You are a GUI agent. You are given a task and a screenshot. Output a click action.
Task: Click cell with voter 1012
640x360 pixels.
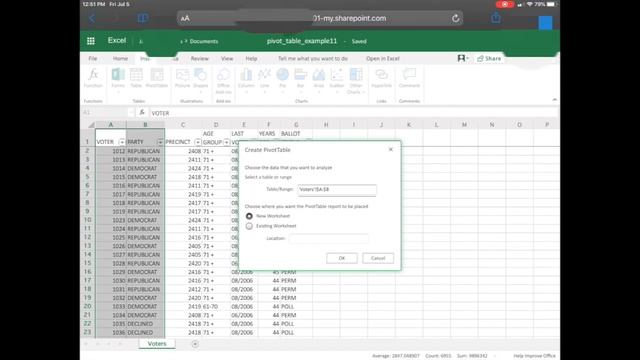pos(111,151)
